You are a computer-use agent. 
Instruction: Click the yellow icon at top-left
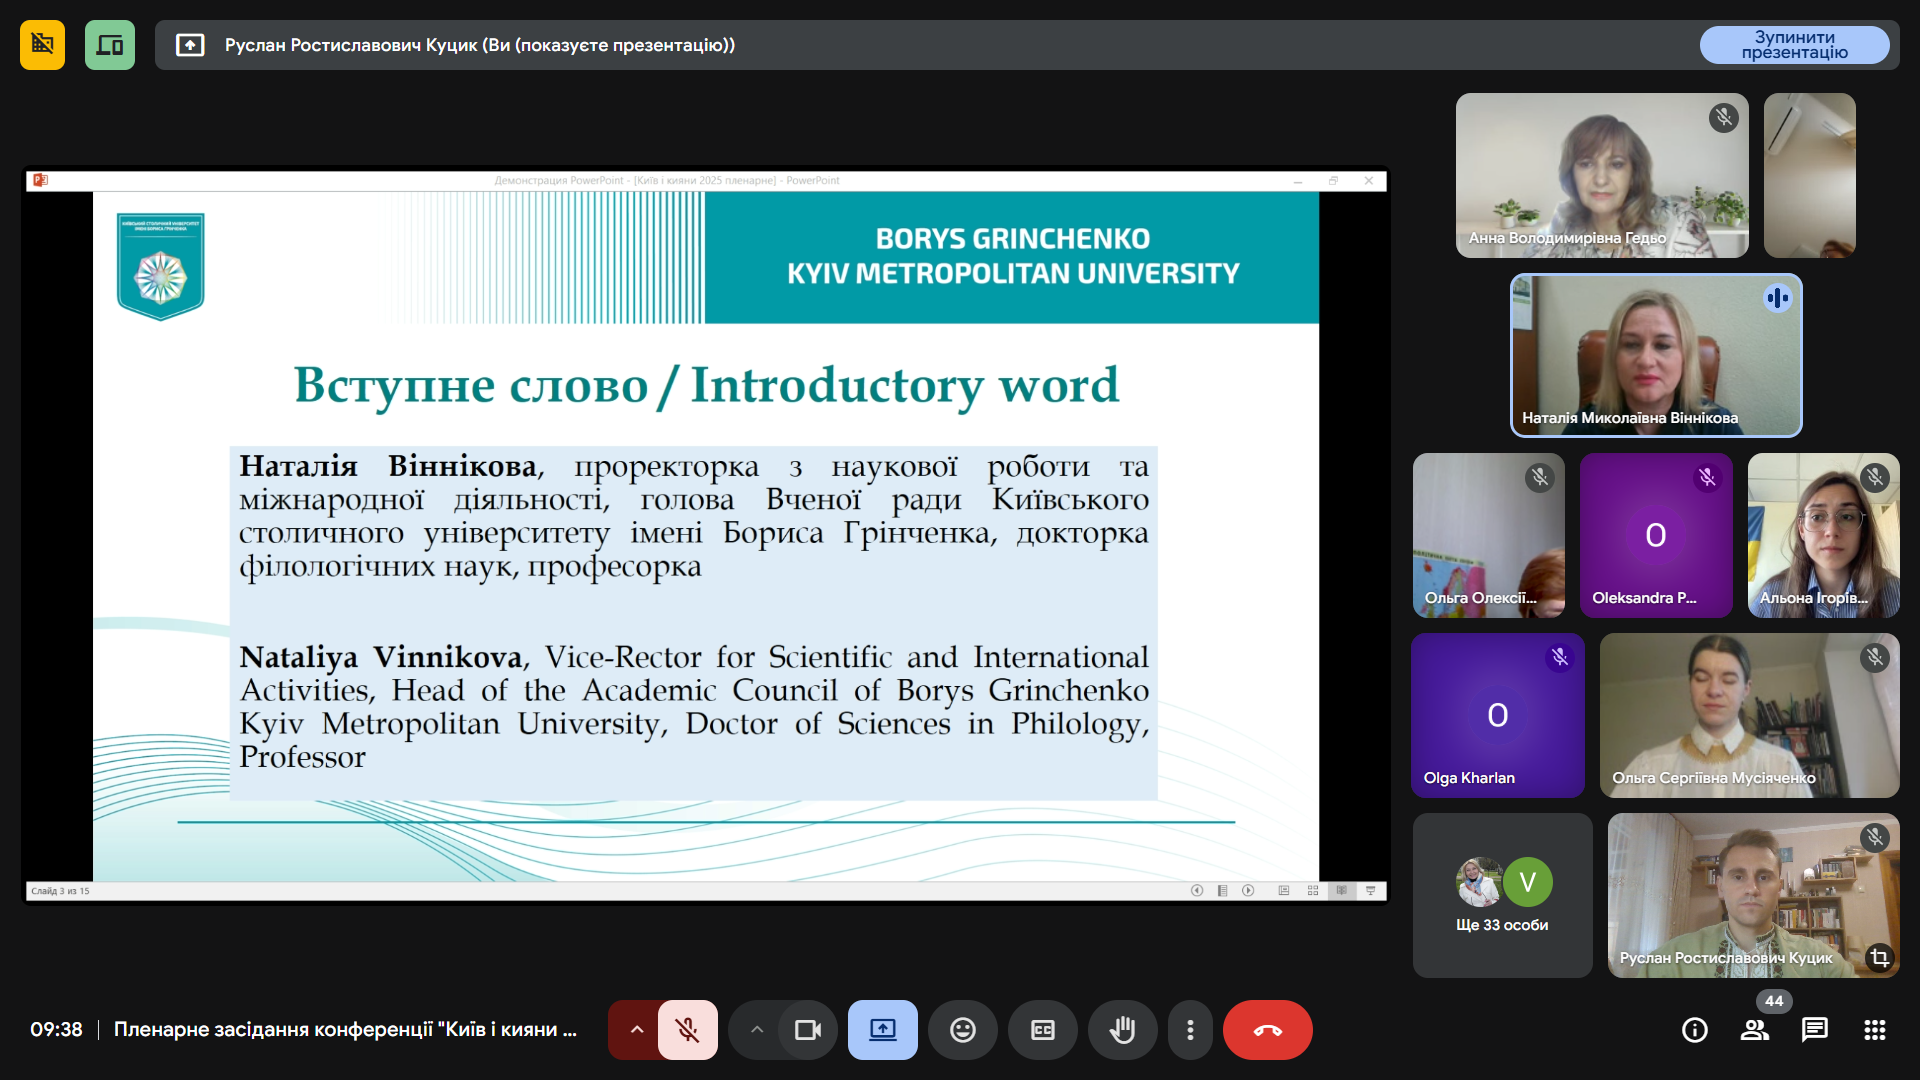[x=42, y=45]
